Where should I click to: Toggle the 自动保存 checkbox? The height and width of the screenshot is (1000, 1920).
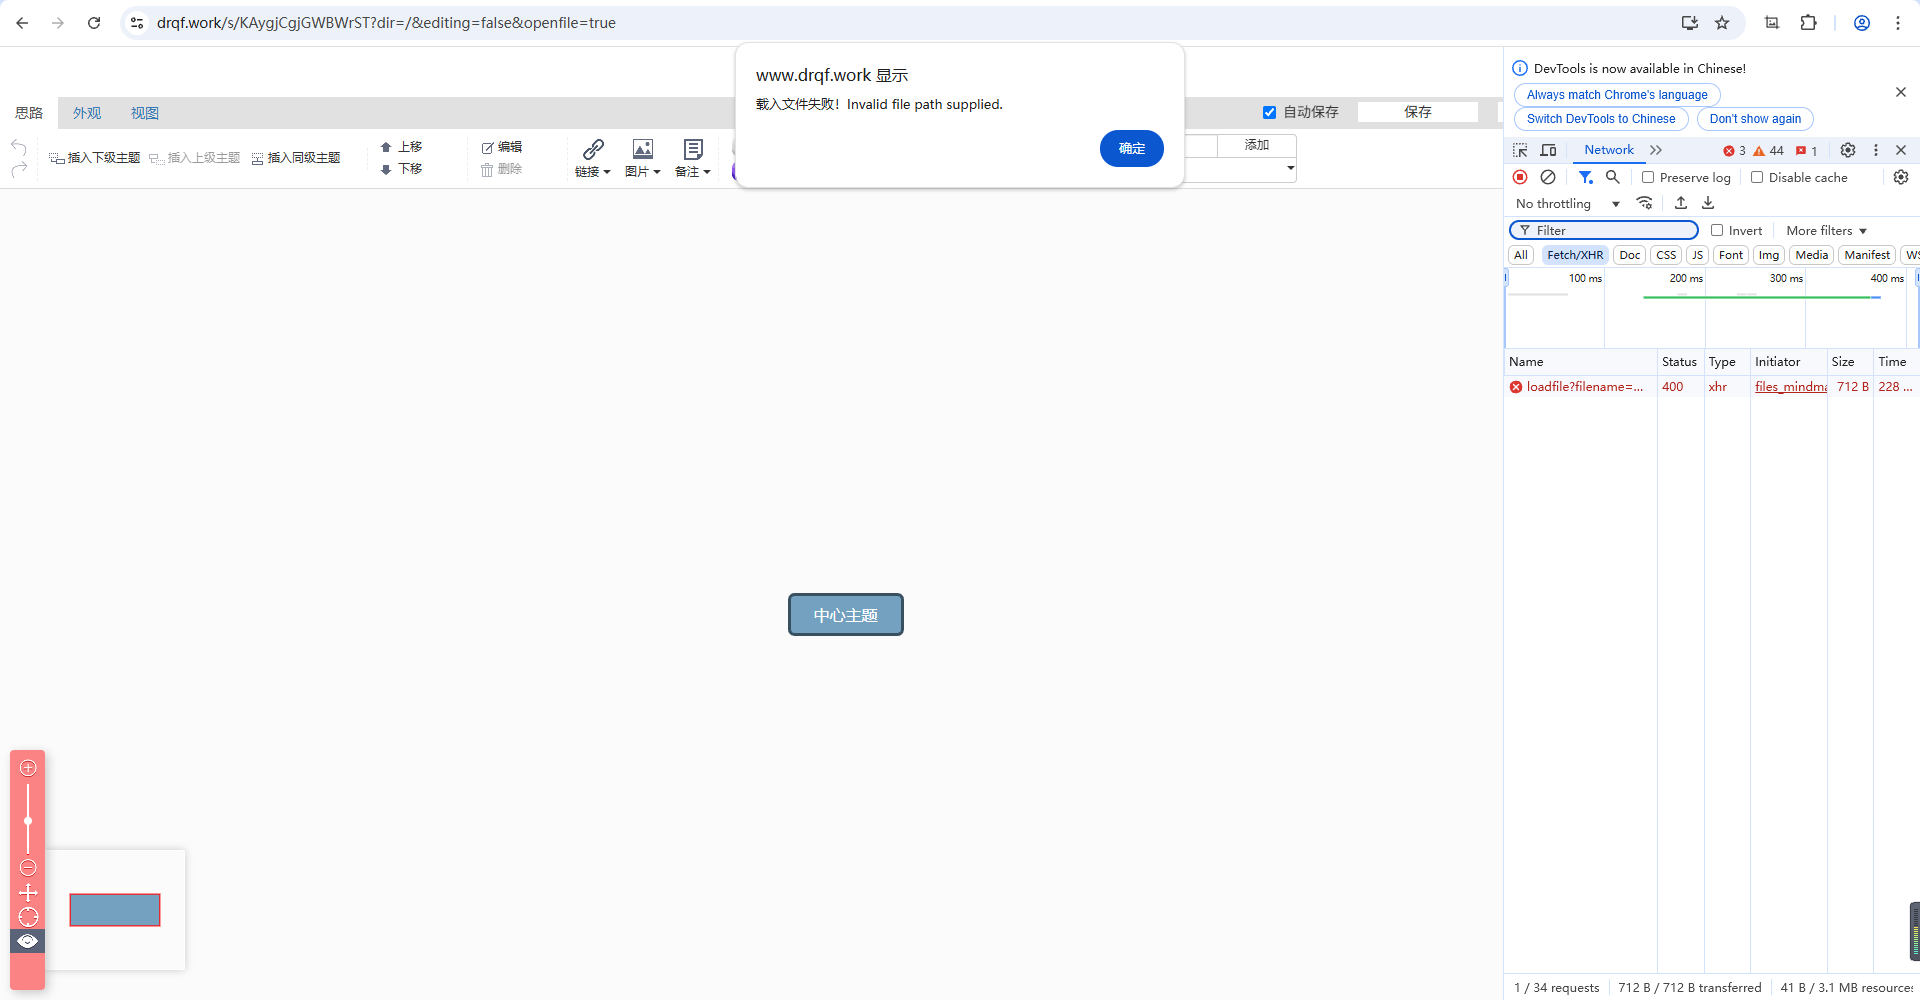pyautogui.click(x=1269, y=112)
